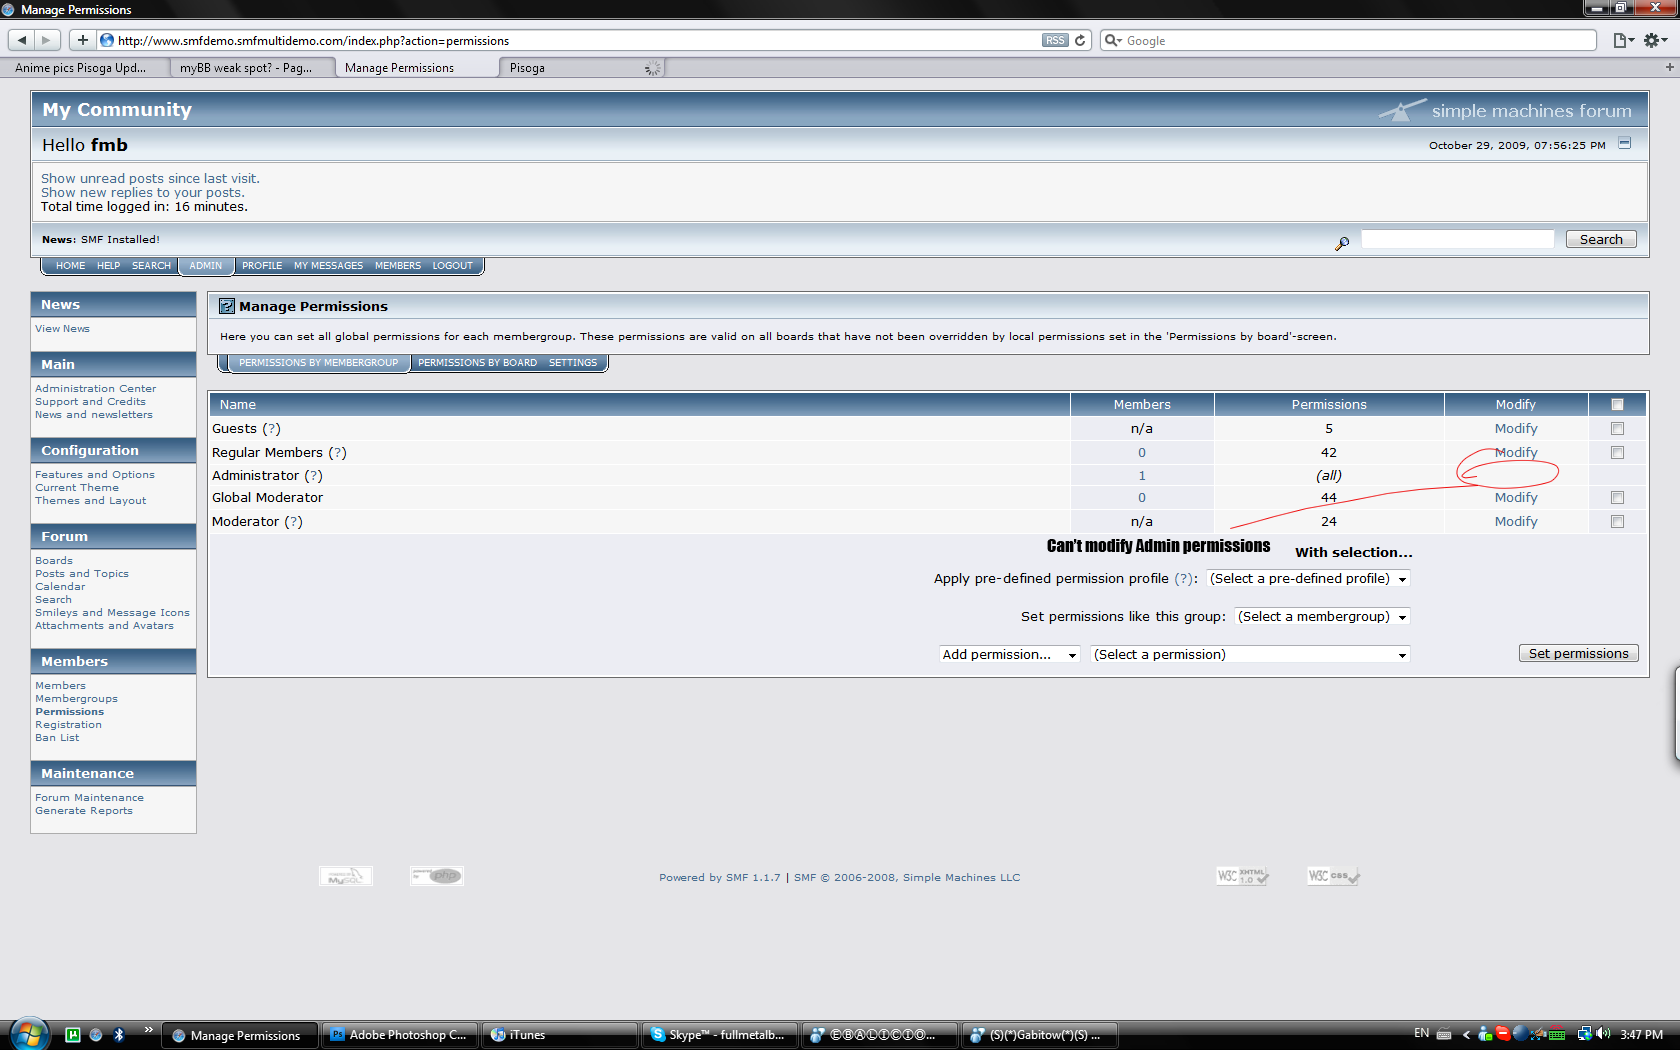
Task: Click the Set permissions button
Action: click(x=1578, y=653)
